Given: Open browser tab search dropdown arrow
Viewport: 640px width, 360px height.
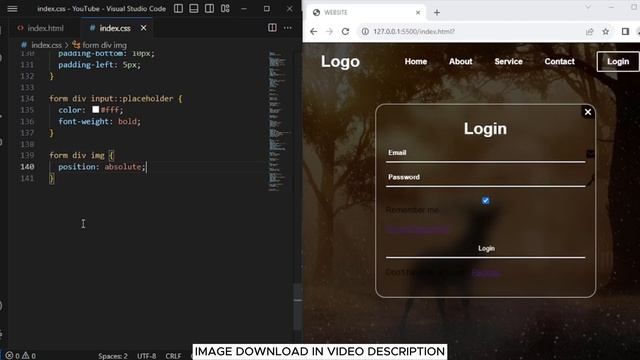Looking at the screenshot, I should tap(588, 7).
